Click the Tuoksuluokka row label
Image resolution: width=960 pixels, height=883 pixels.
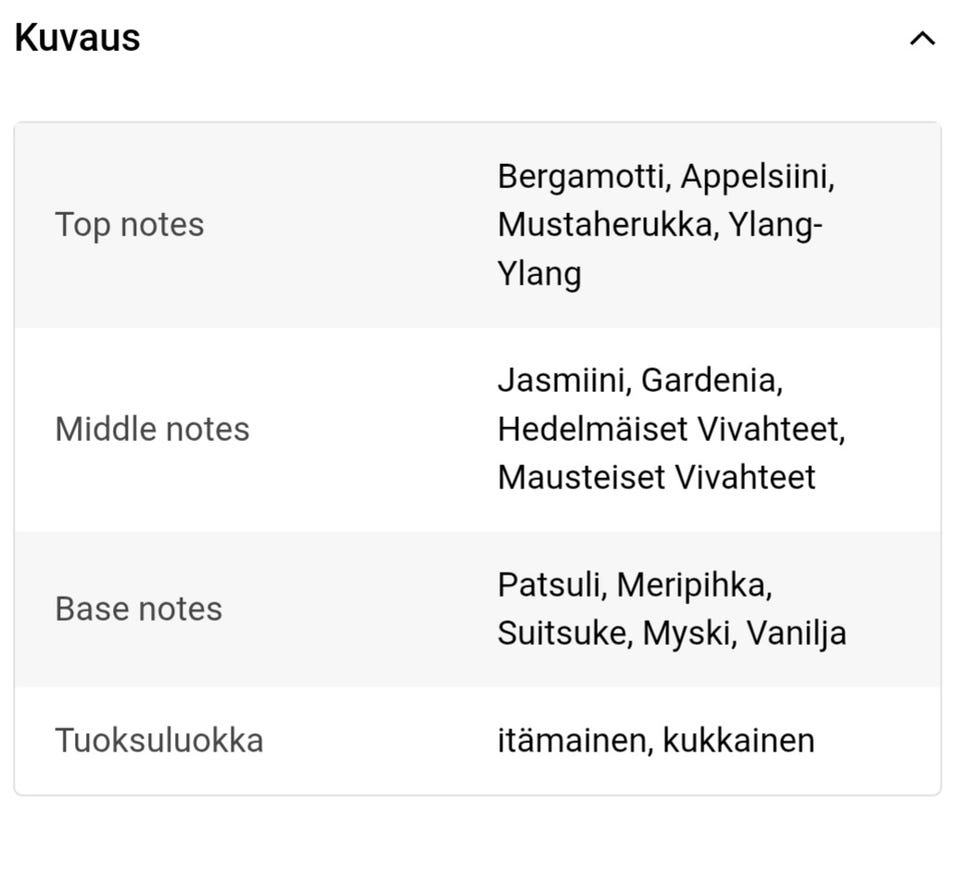159,741
